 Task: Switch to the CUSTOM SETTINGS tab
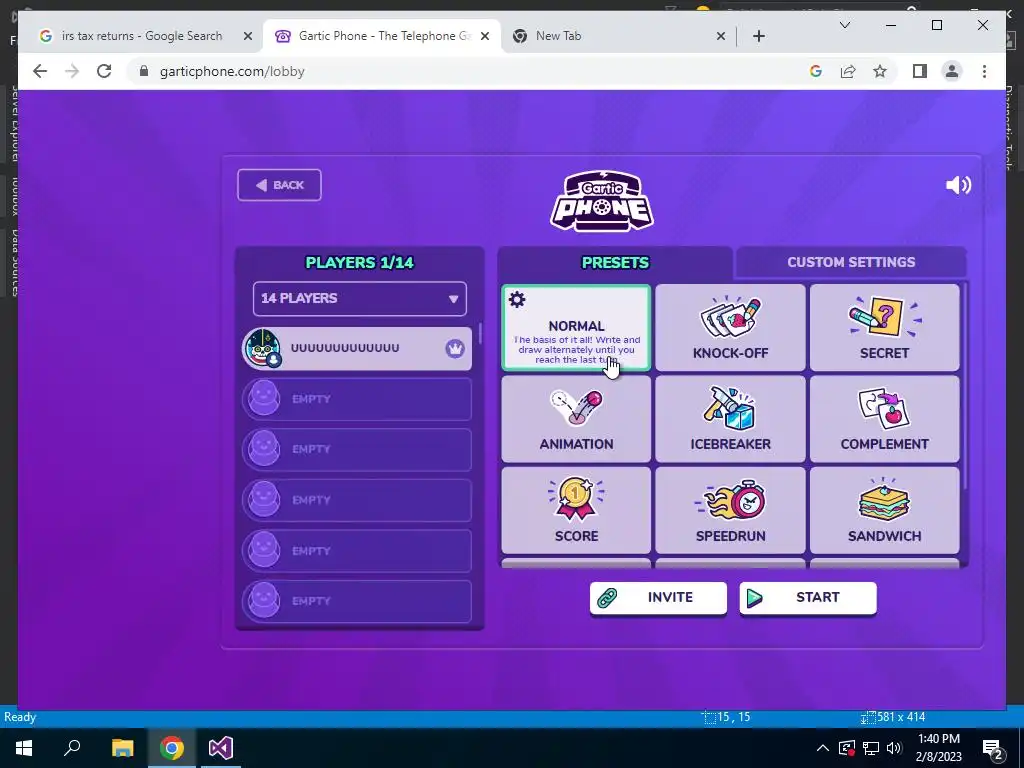tap(851, 263)
